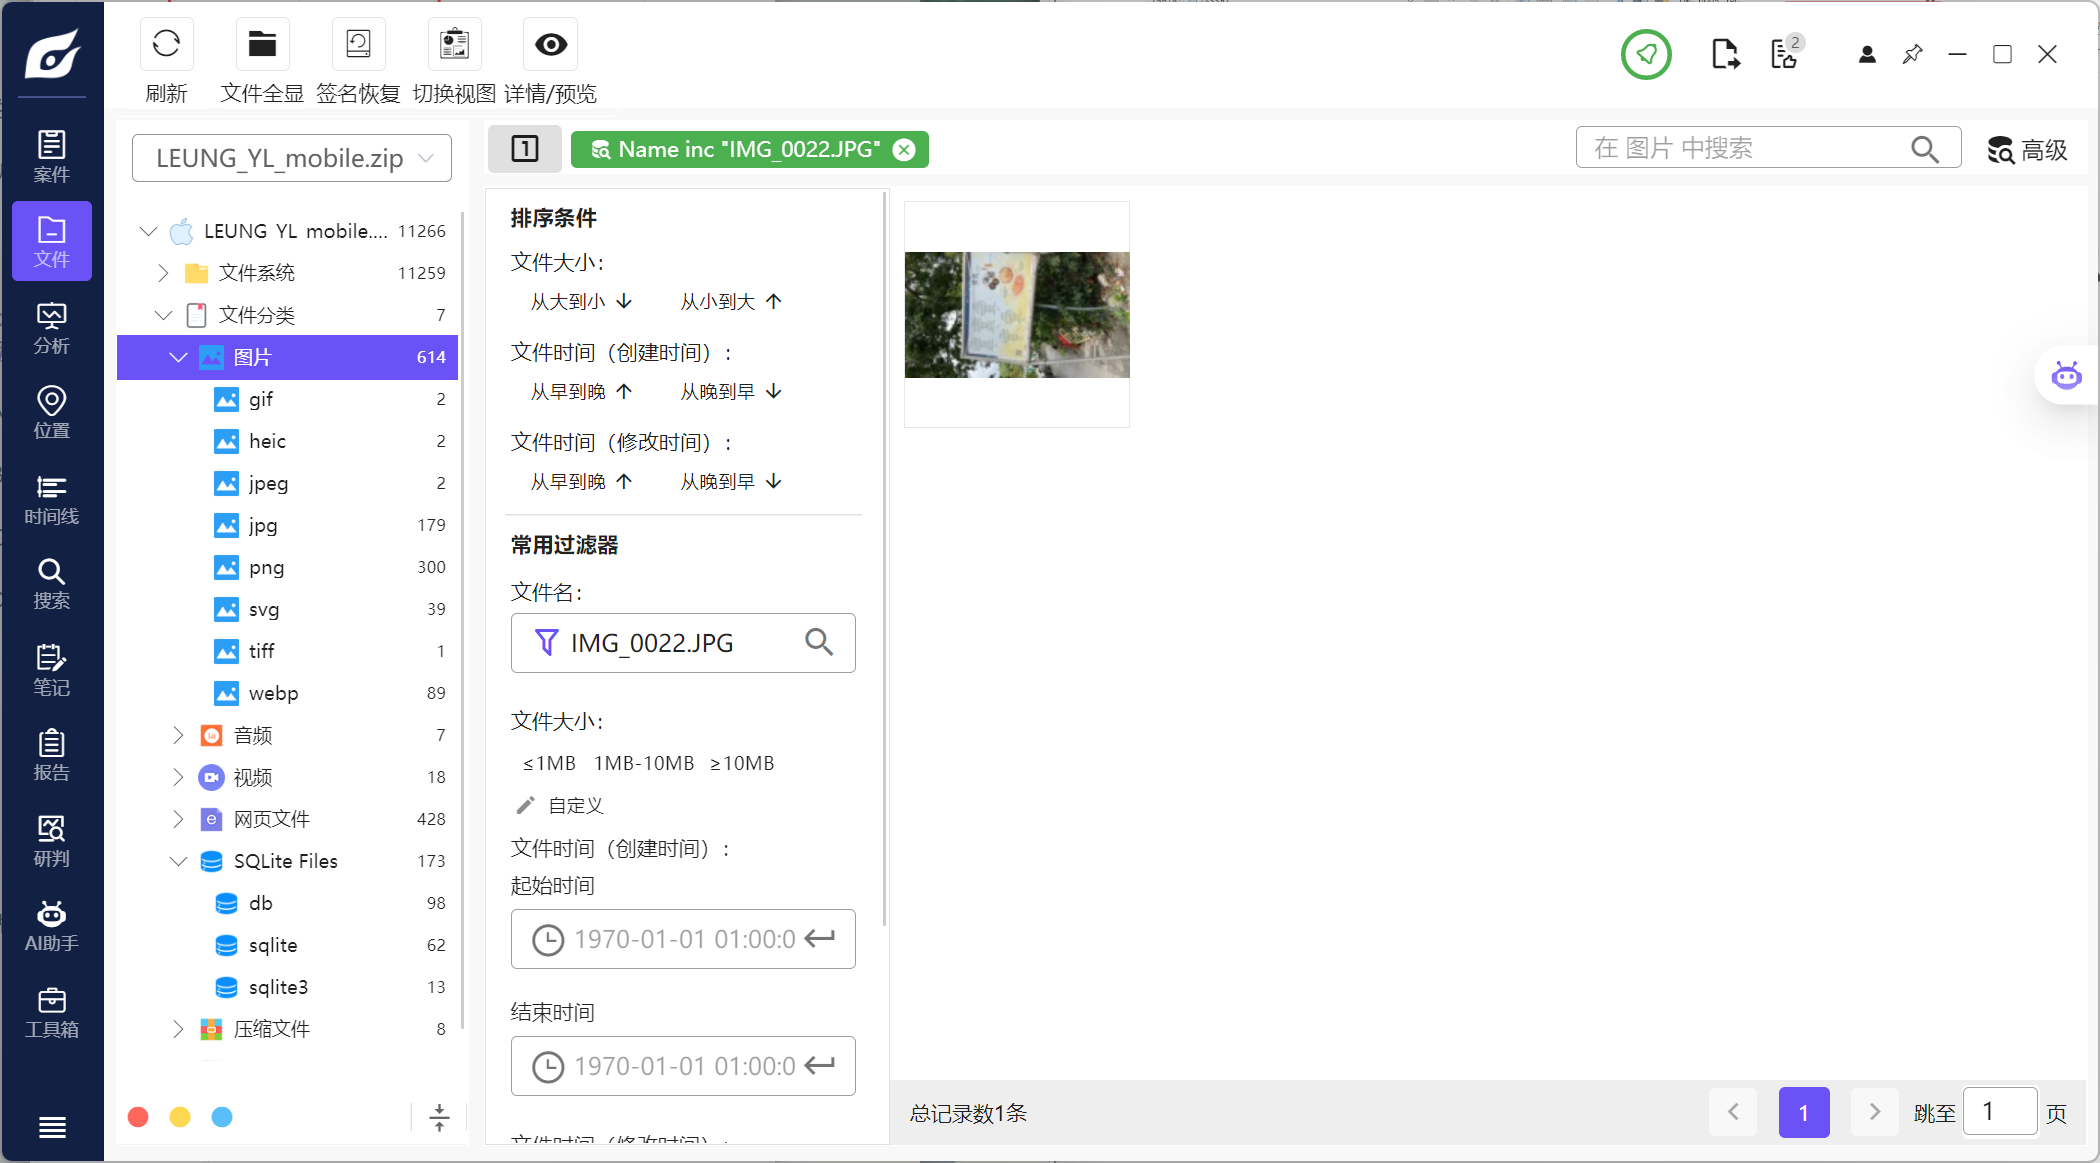
Task: Click the green location arrow circle icon
Action: click(1646, 54)
